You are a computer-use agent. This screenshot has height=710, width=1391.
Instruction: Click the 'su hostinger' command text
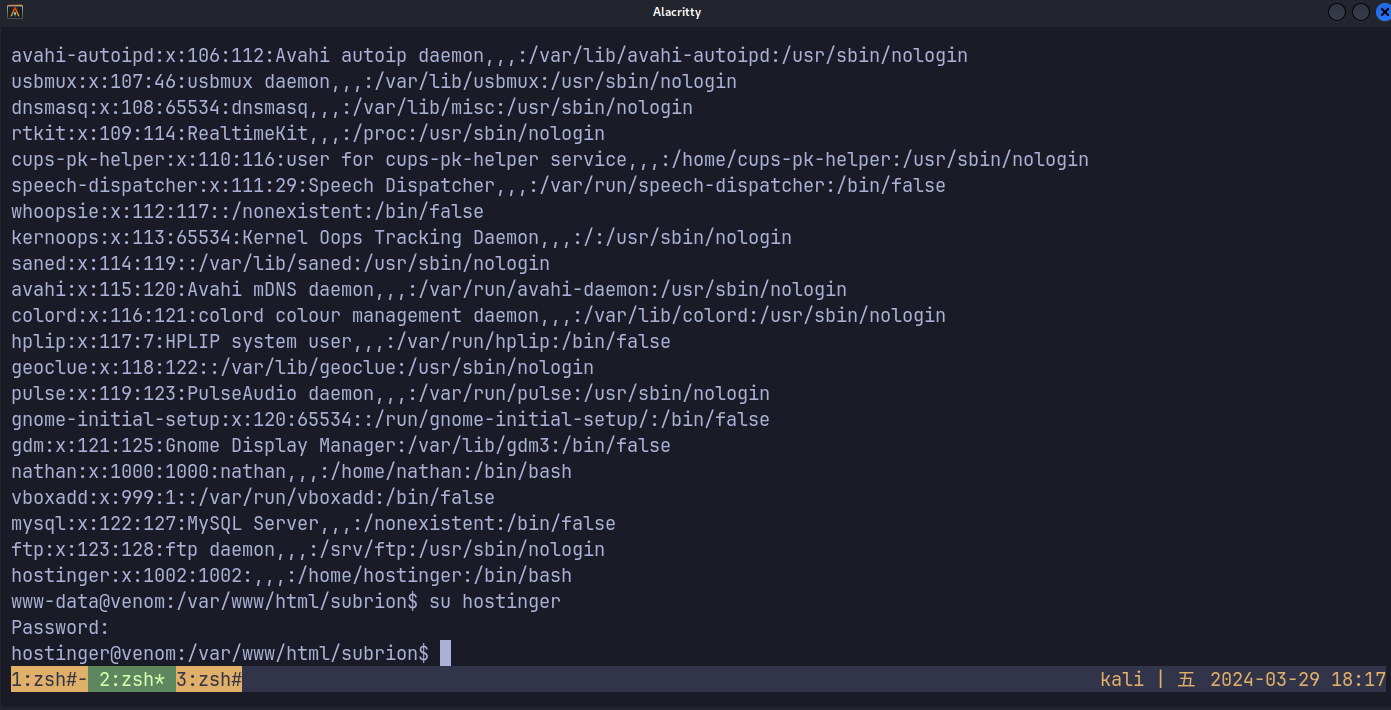pos(494,601)
